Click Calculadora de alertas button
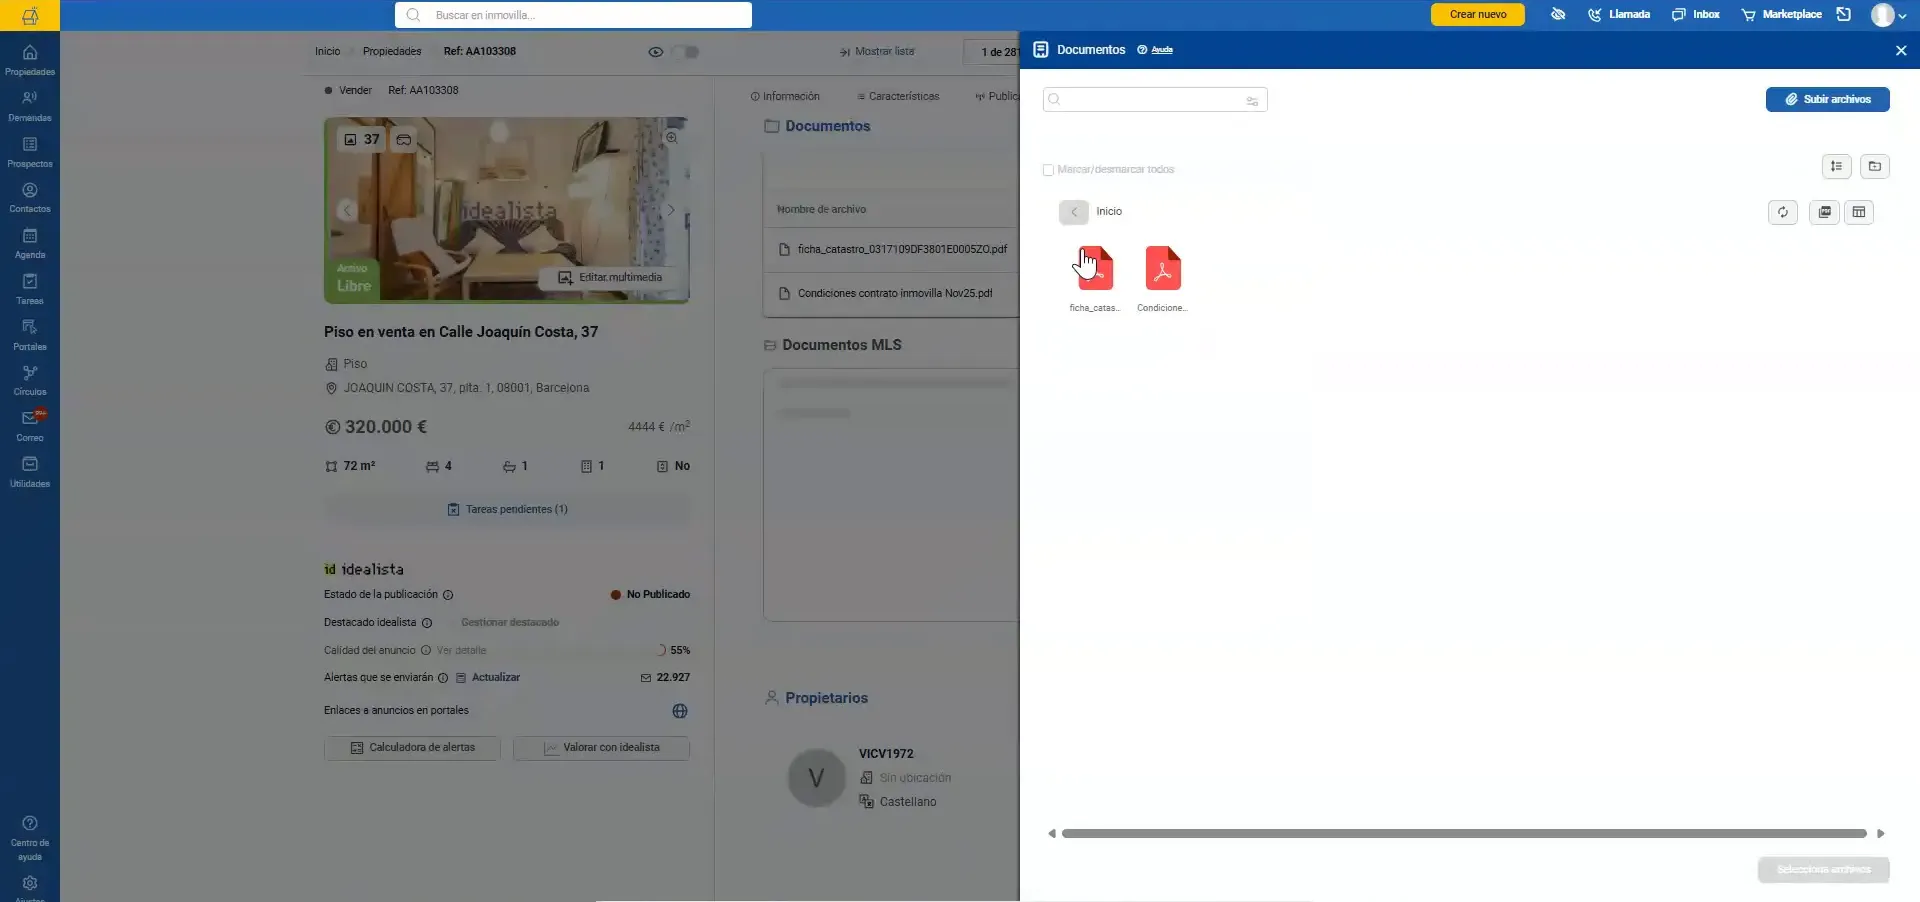This screenshot has height=902, width=1920. click(x=412, y=748)
